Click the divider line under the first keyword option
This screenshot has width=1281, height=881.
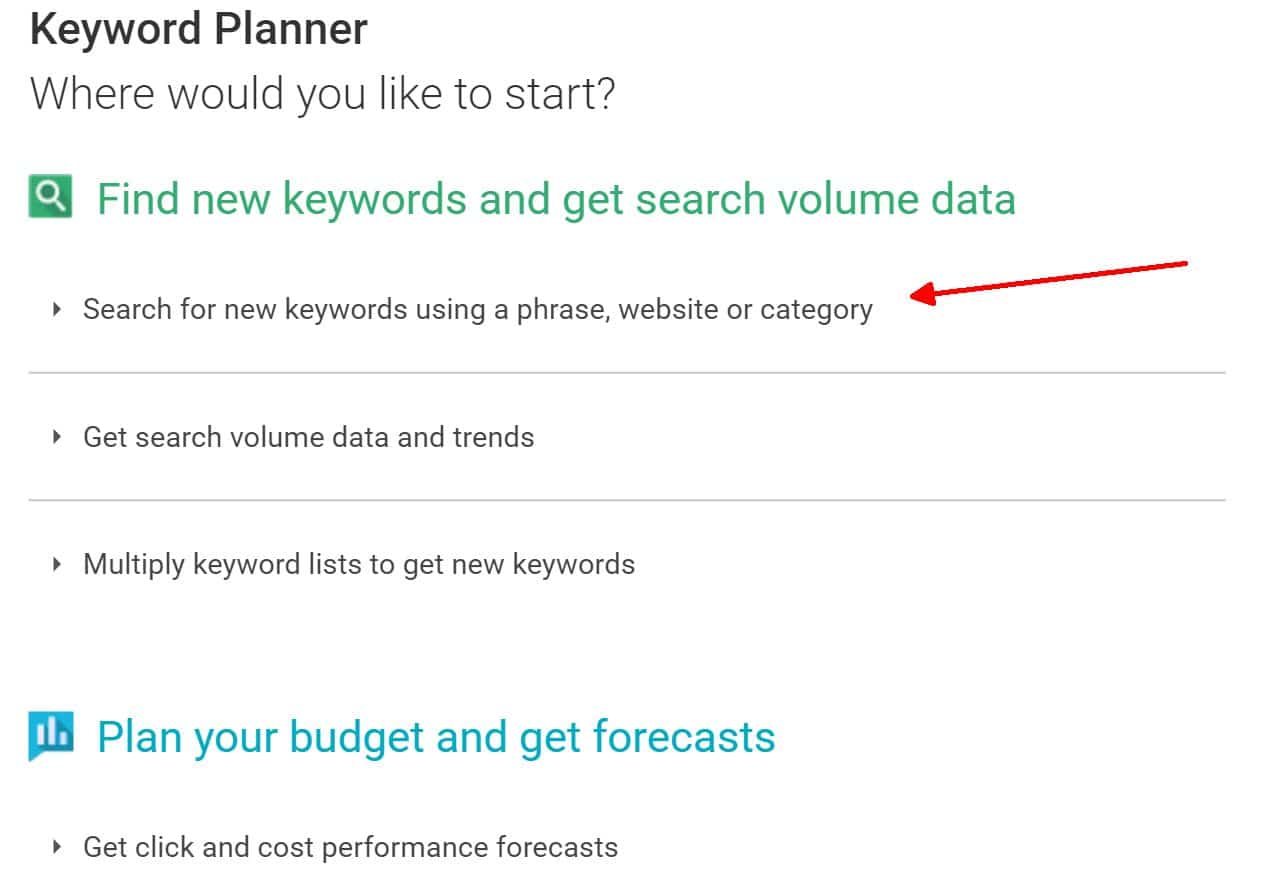click(x=627, y=373)
